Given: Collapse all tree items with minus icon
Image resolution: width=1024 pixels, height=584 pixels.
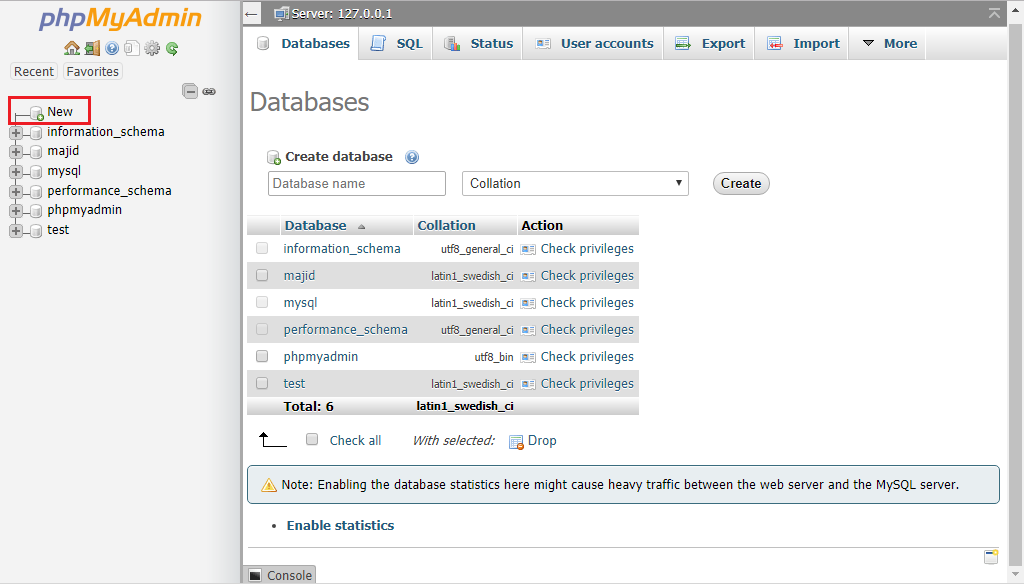Looking at the screenshot, I should click(x=189, y=91).
